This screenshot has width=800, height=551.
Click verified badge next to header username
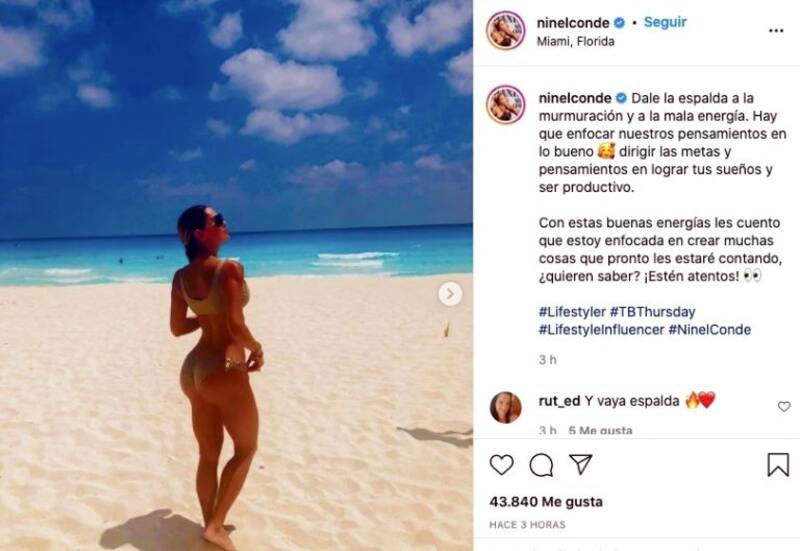pyautogui.click(x=619, y=23)
